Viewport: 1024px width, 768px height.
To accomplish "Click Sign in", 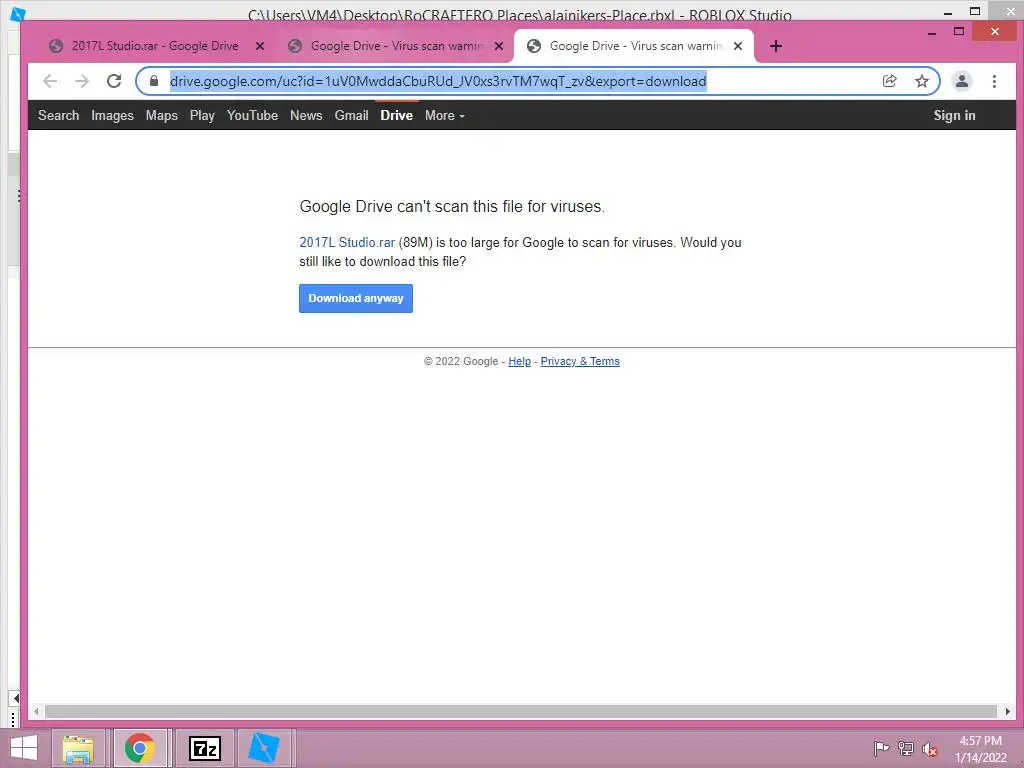I will 954,116.
